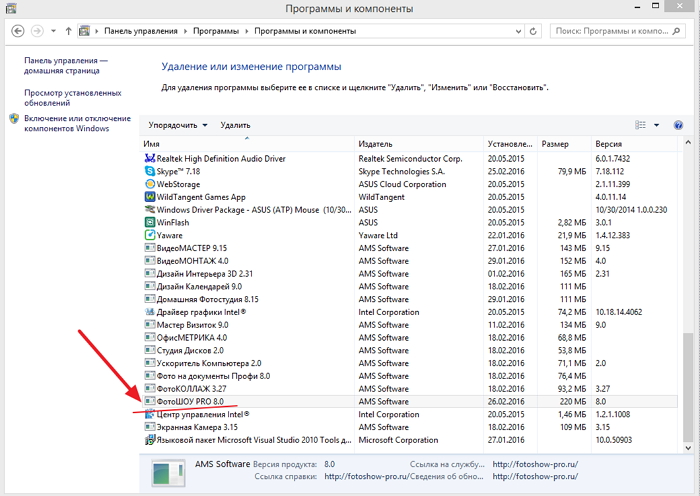
Task: Click 'Программы' breadcrumb
Action: [216, 31]
